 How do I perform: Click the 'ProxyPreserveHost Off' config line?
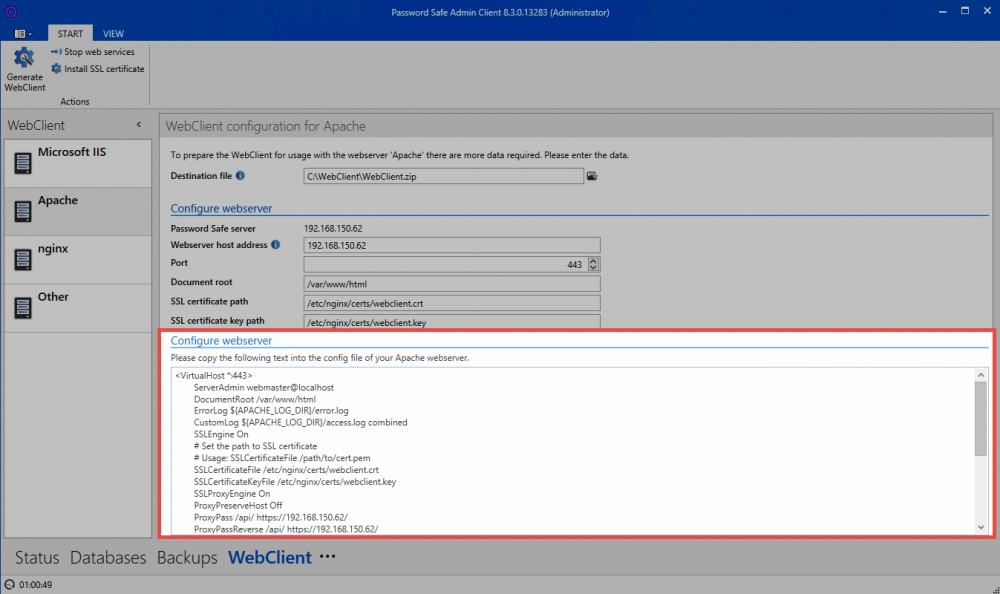[238, 505]
